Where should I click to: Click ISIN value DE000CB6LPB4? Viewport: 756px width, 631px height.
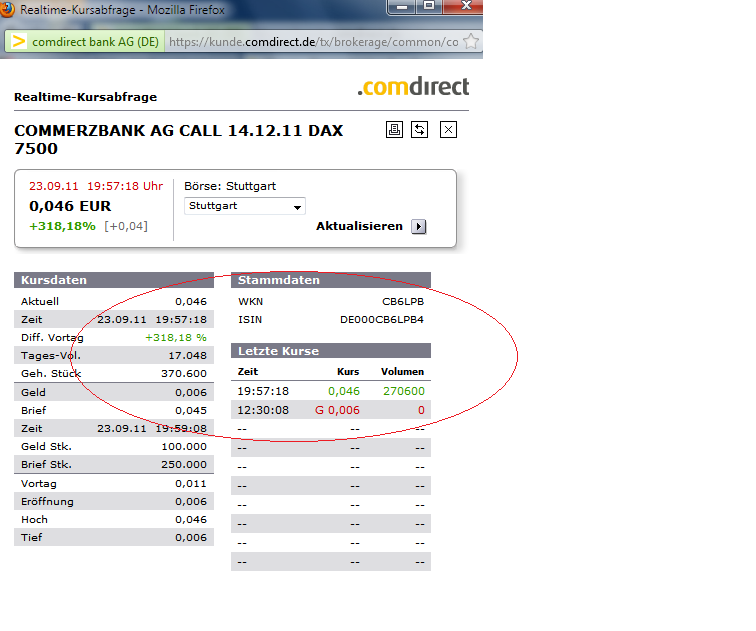point(382,320)
